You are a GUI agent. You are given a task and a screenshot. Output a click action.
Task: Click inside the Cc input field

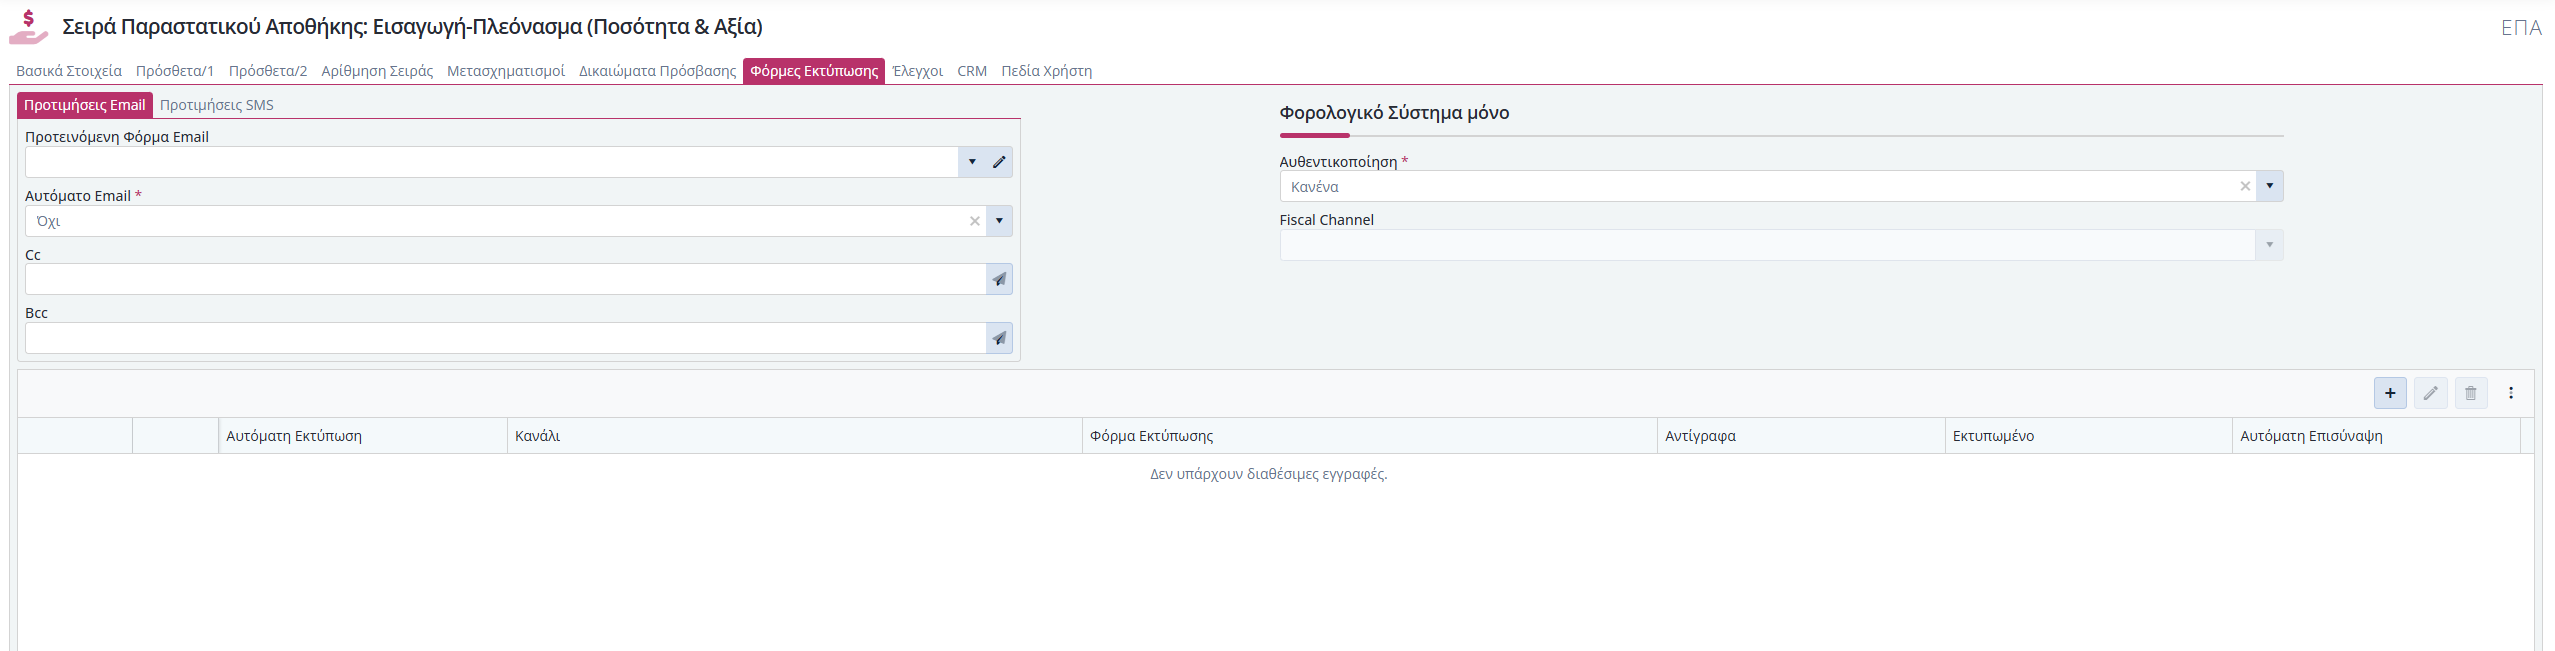point(506,279)
